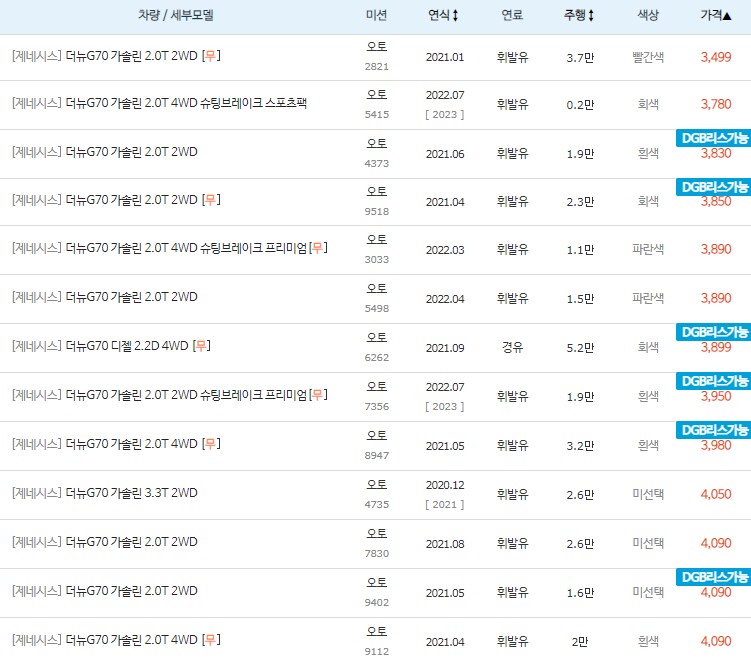751x660 pixels.
Task: Click the 2021.08 year cell
Action: [445, 544]
